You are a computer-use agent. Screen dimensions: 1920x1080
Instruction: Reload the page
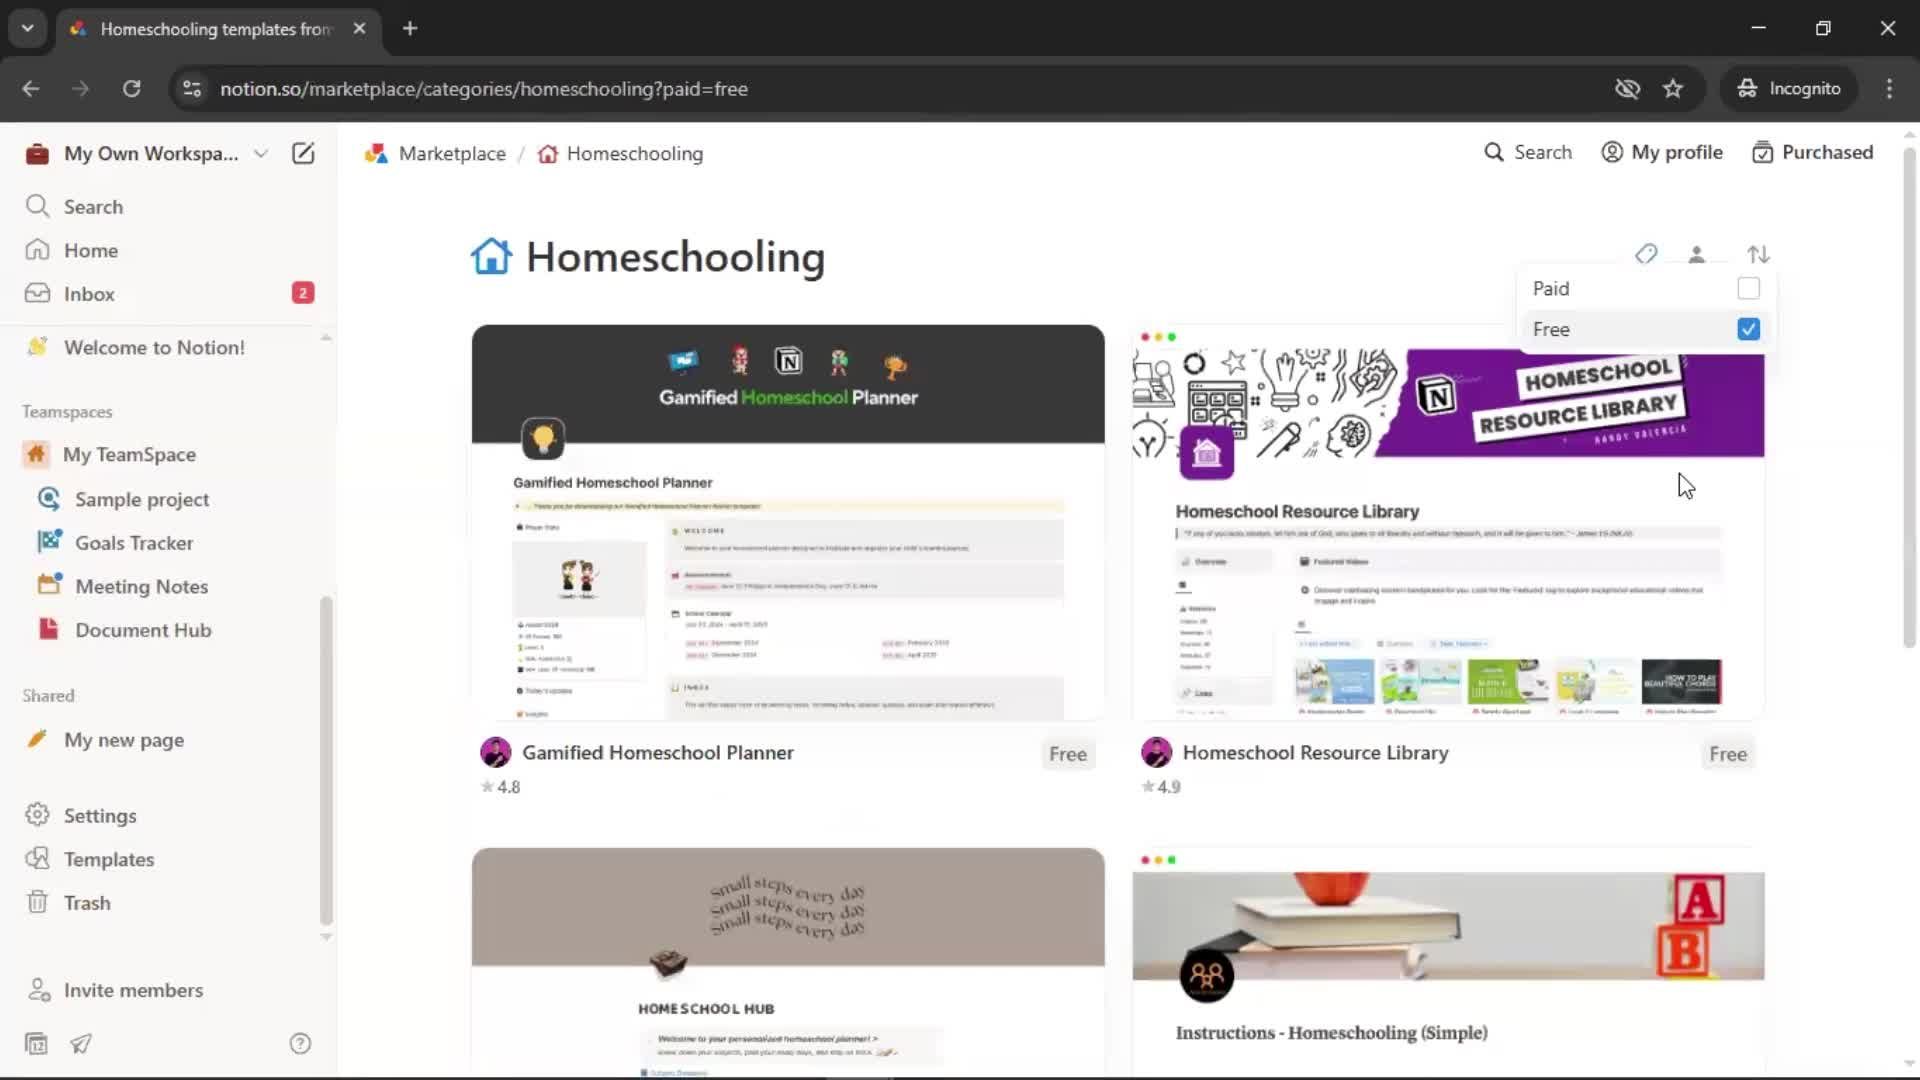tap(131, 88)
